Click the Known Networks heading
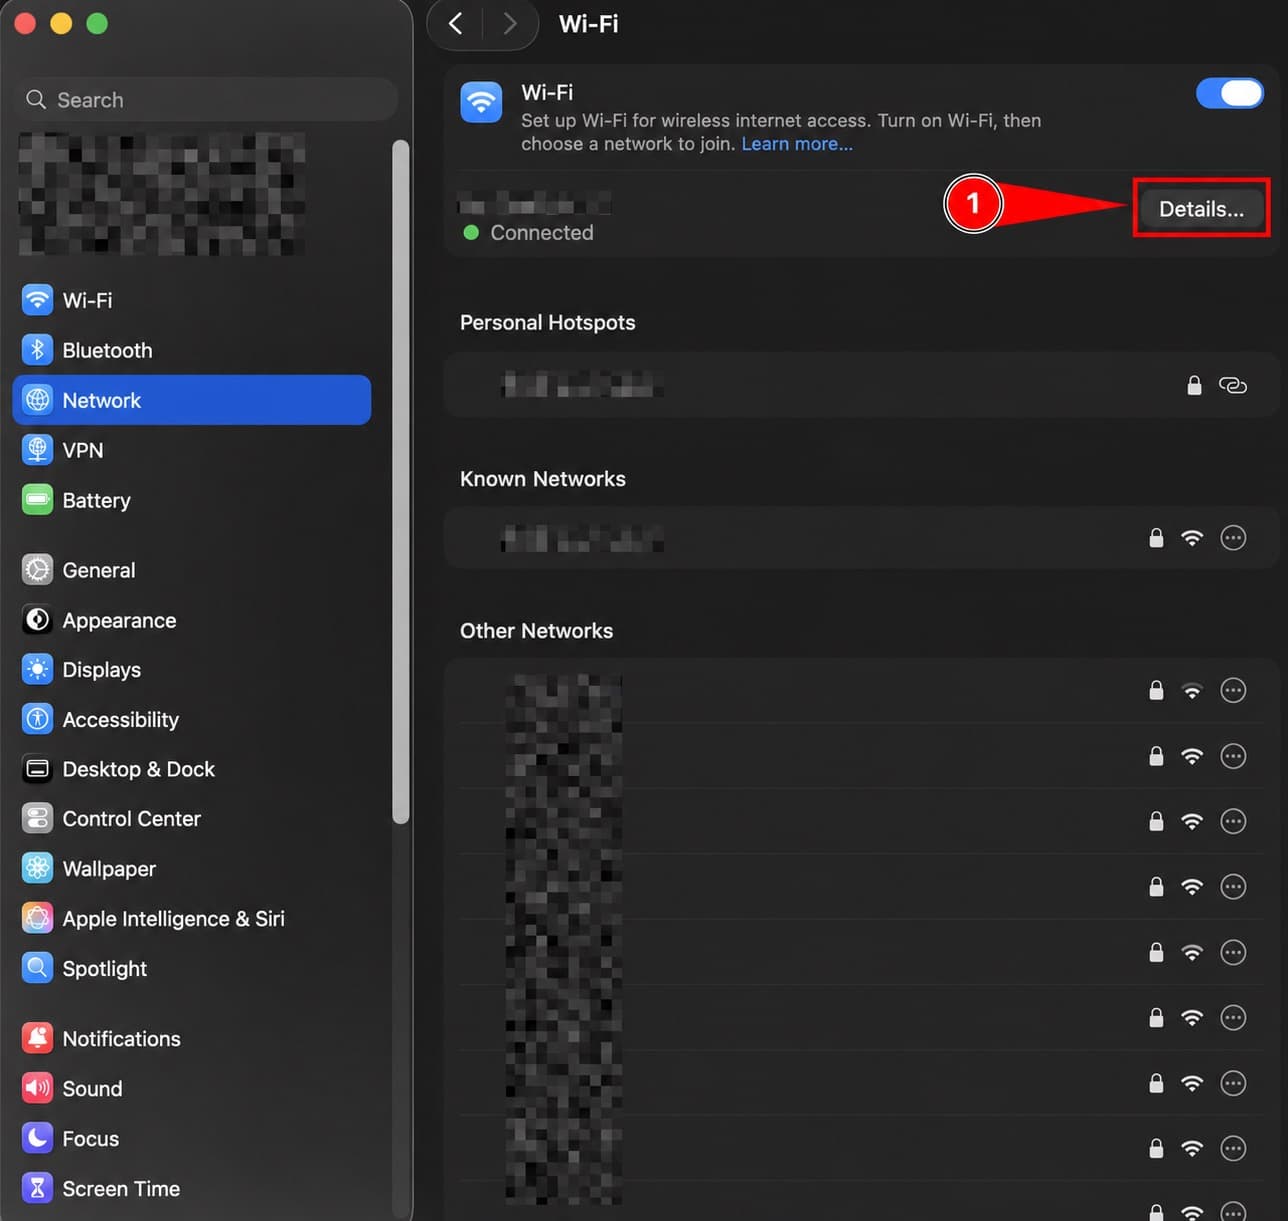The height and width of the screenshot is (1221, 1288). (542, 479)
